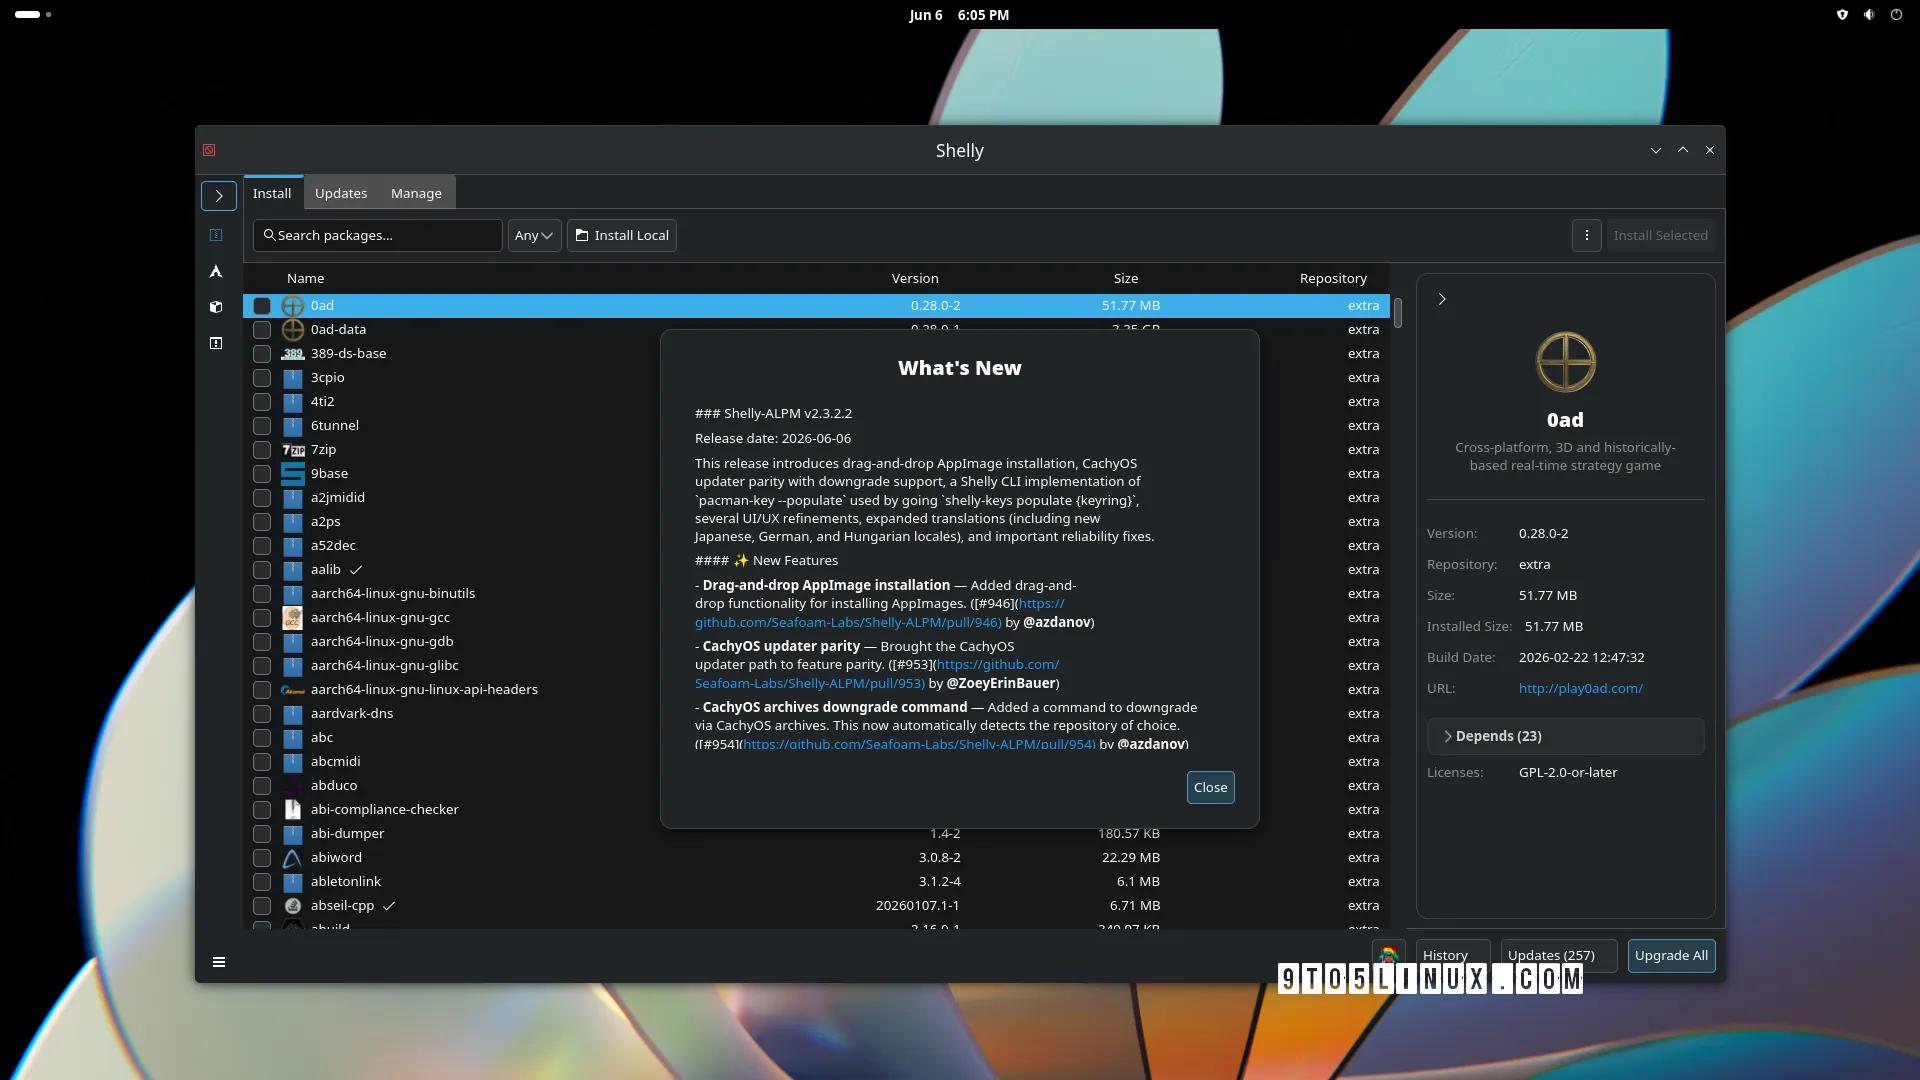
Task: Switch to the Manage tab
Action: coord(416,193)
